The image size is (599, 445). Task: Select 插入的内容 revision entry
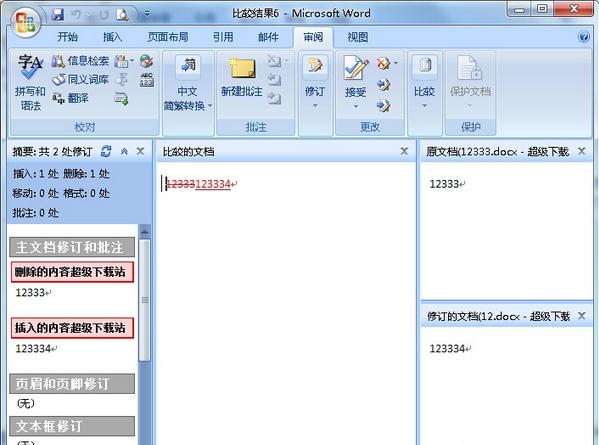coord(72,328)
